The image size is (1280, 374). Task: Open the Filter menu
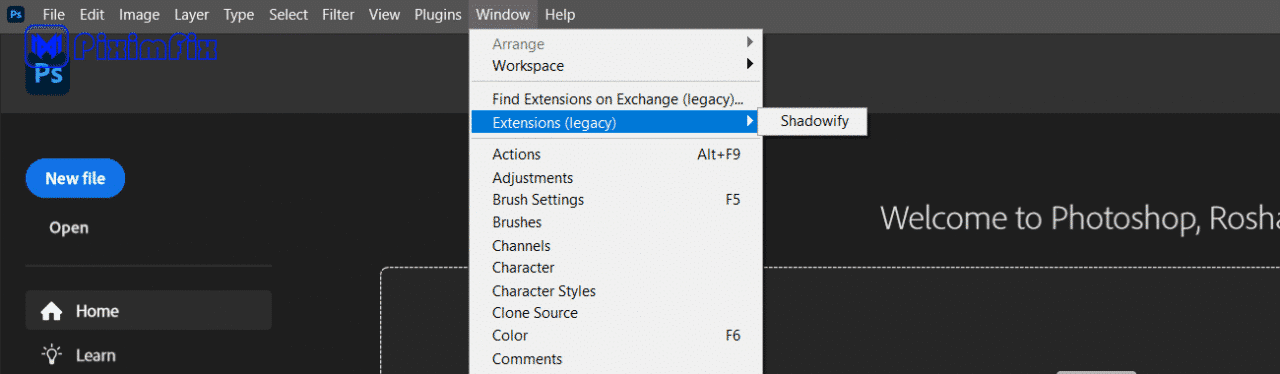pyautogui.click(x=338, y=15)
